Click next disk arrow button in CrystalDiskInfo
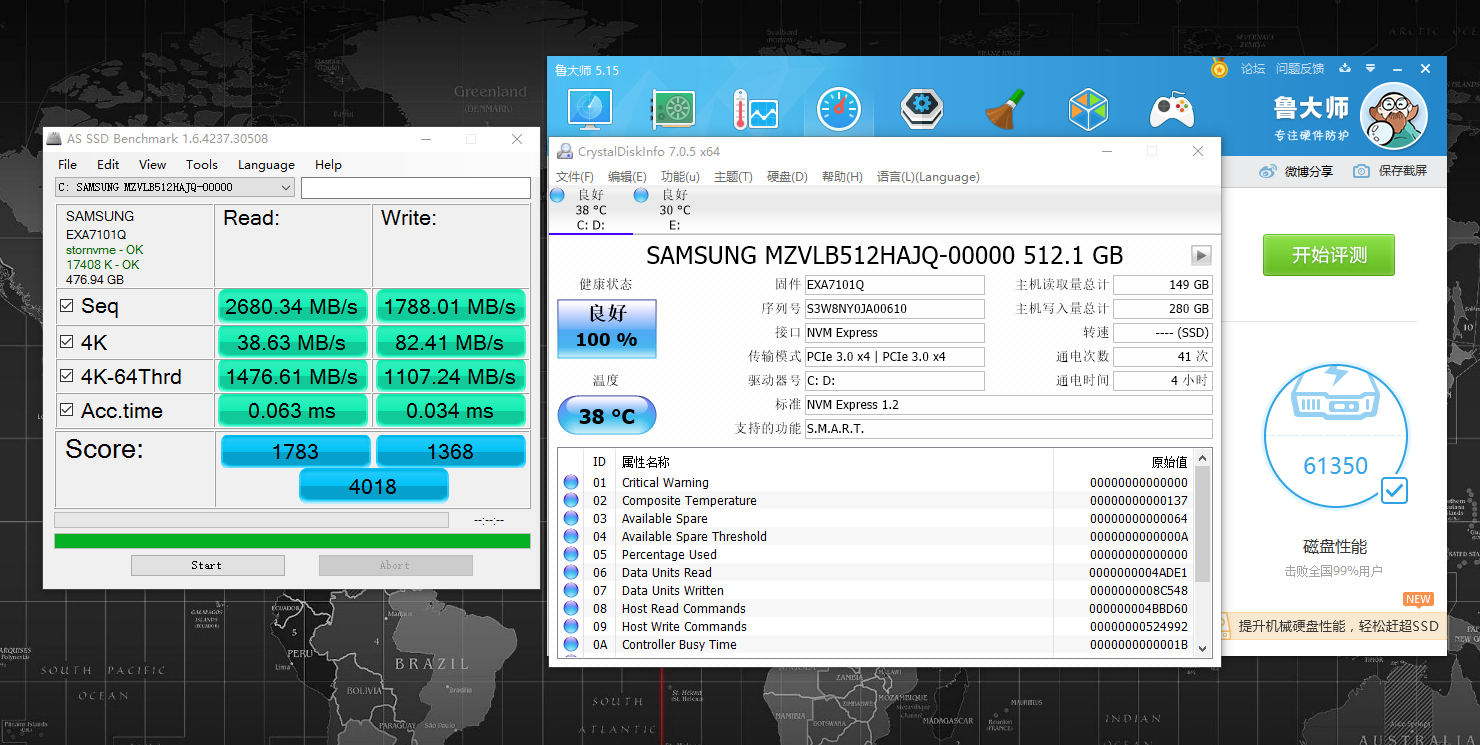 (1201, 255)
